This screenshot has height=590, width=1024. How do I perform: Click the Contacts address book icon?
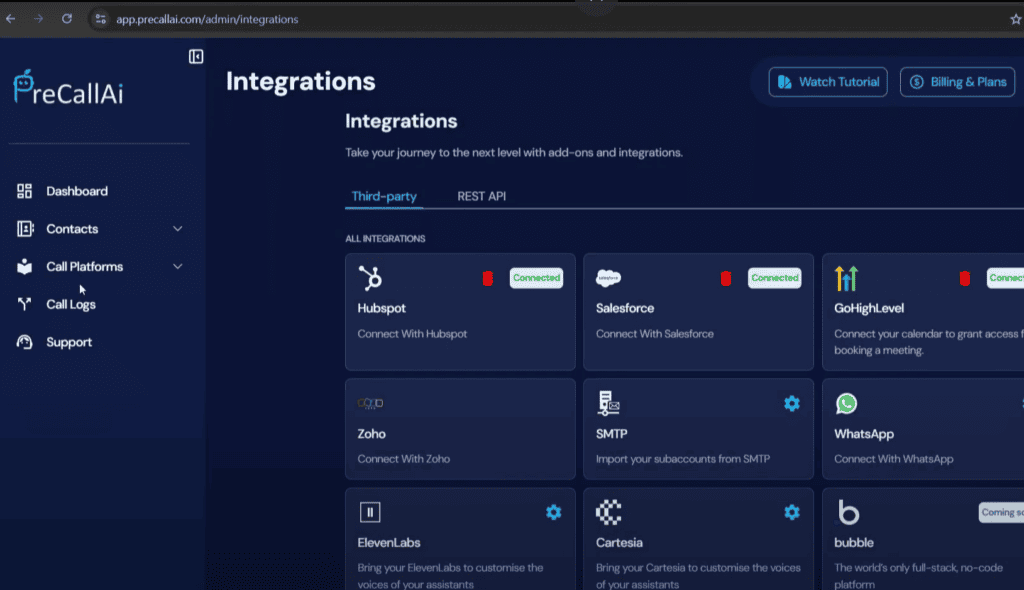[25, 229]
